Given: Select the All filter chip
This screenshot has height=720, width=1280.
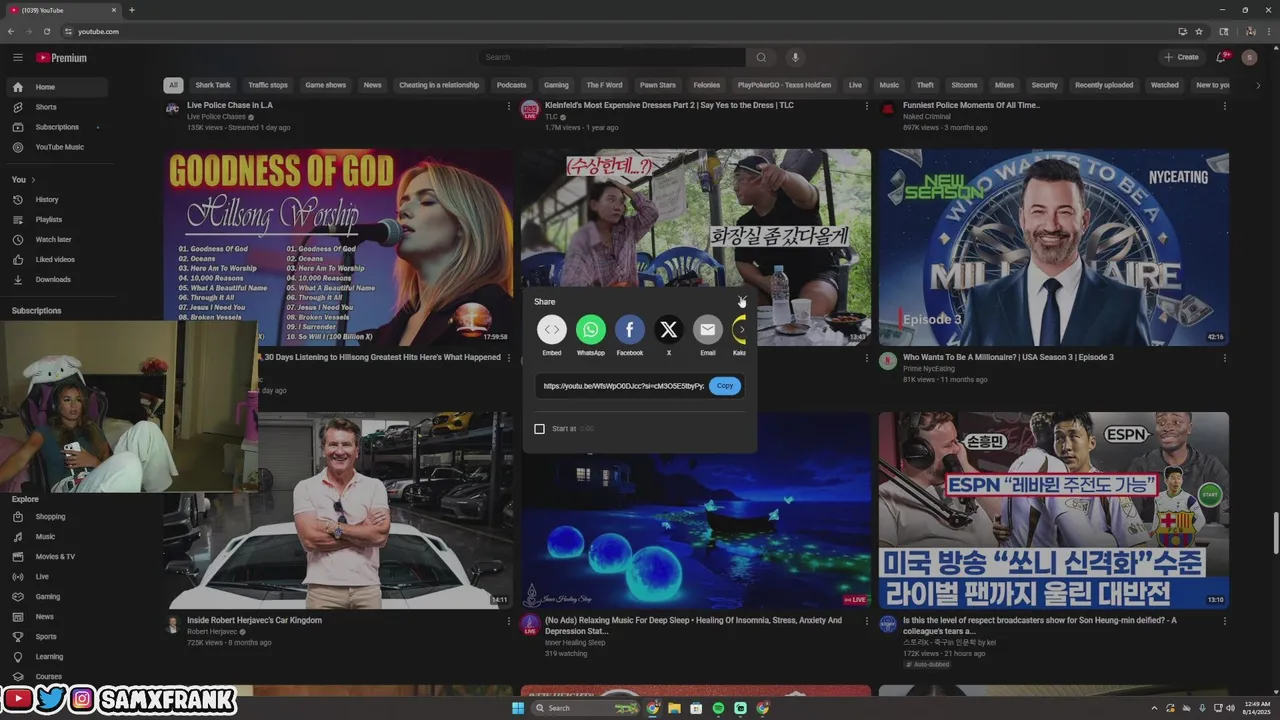Looking at the screenshot, I should click(173, 85).
